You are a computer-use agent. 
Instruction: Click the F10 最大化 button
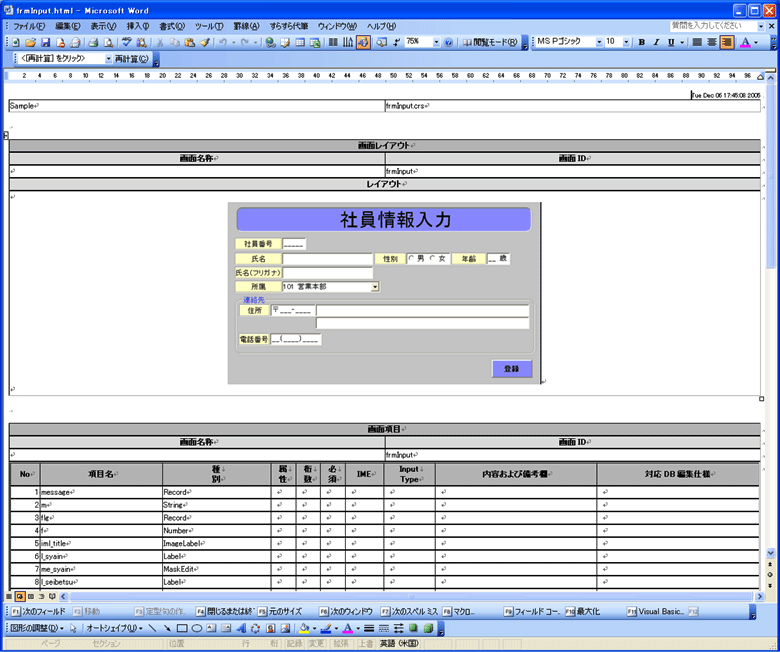pos(583,612)
